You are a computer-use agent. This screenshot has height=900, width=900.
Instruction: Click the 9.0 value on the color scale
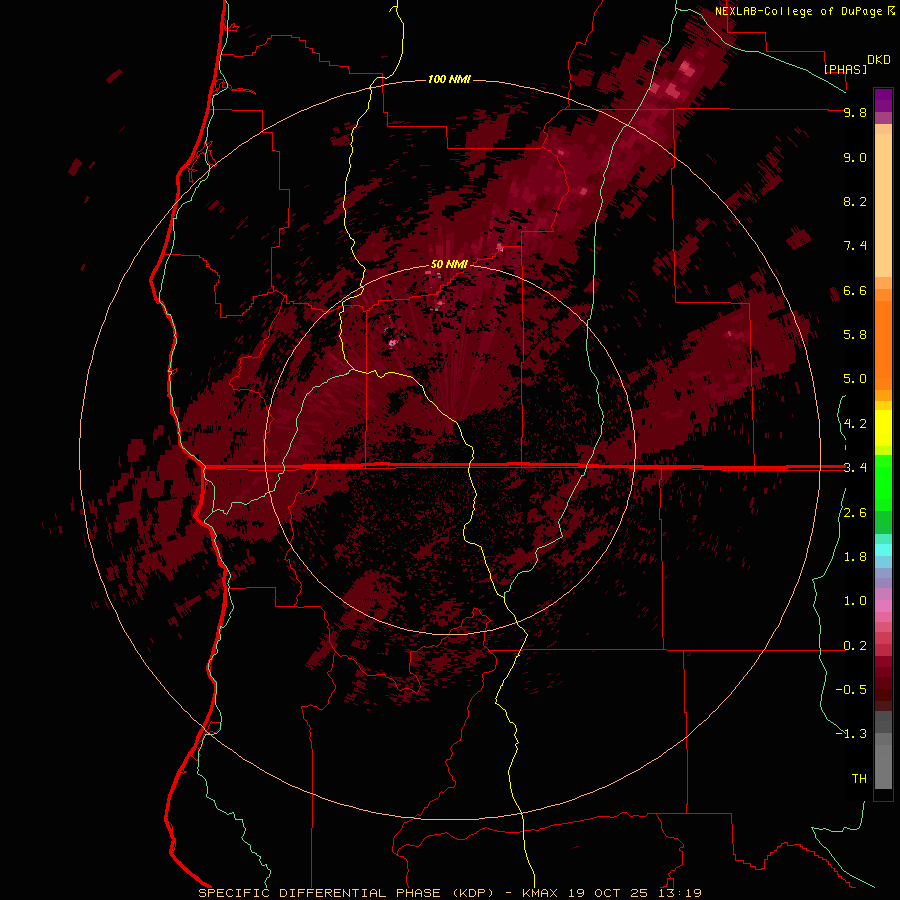pyautogui.click(x=855, y=157)
